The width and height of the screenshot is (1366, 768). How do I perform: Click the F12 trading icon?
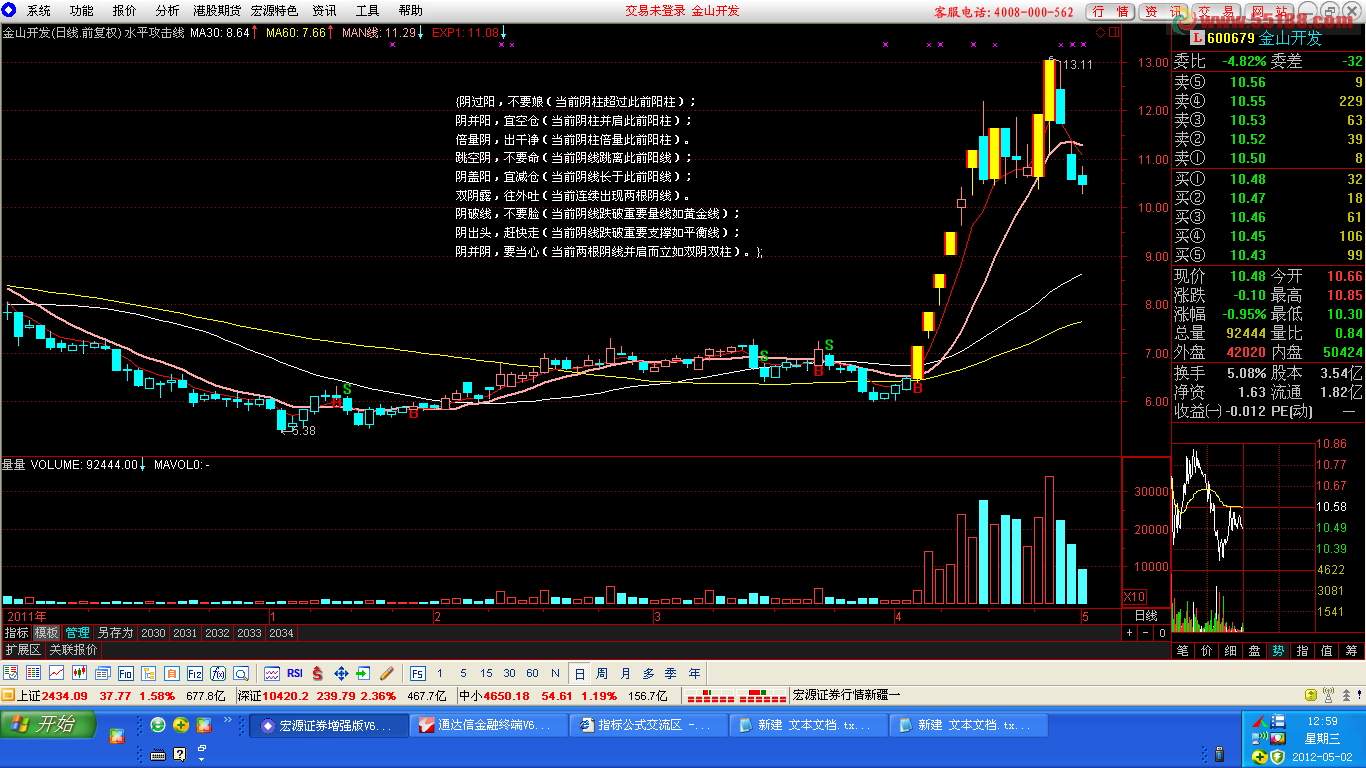pyautogui.click(x=195, y=673)
